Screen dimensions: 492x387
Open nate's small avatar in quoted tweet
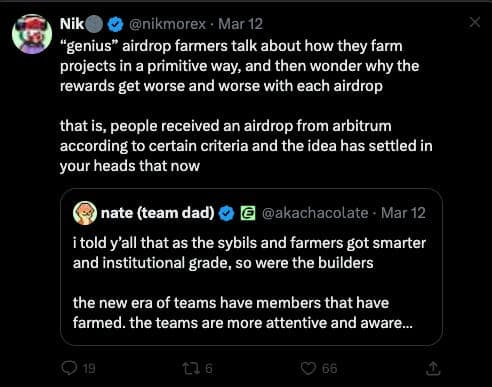coord(85,213)
